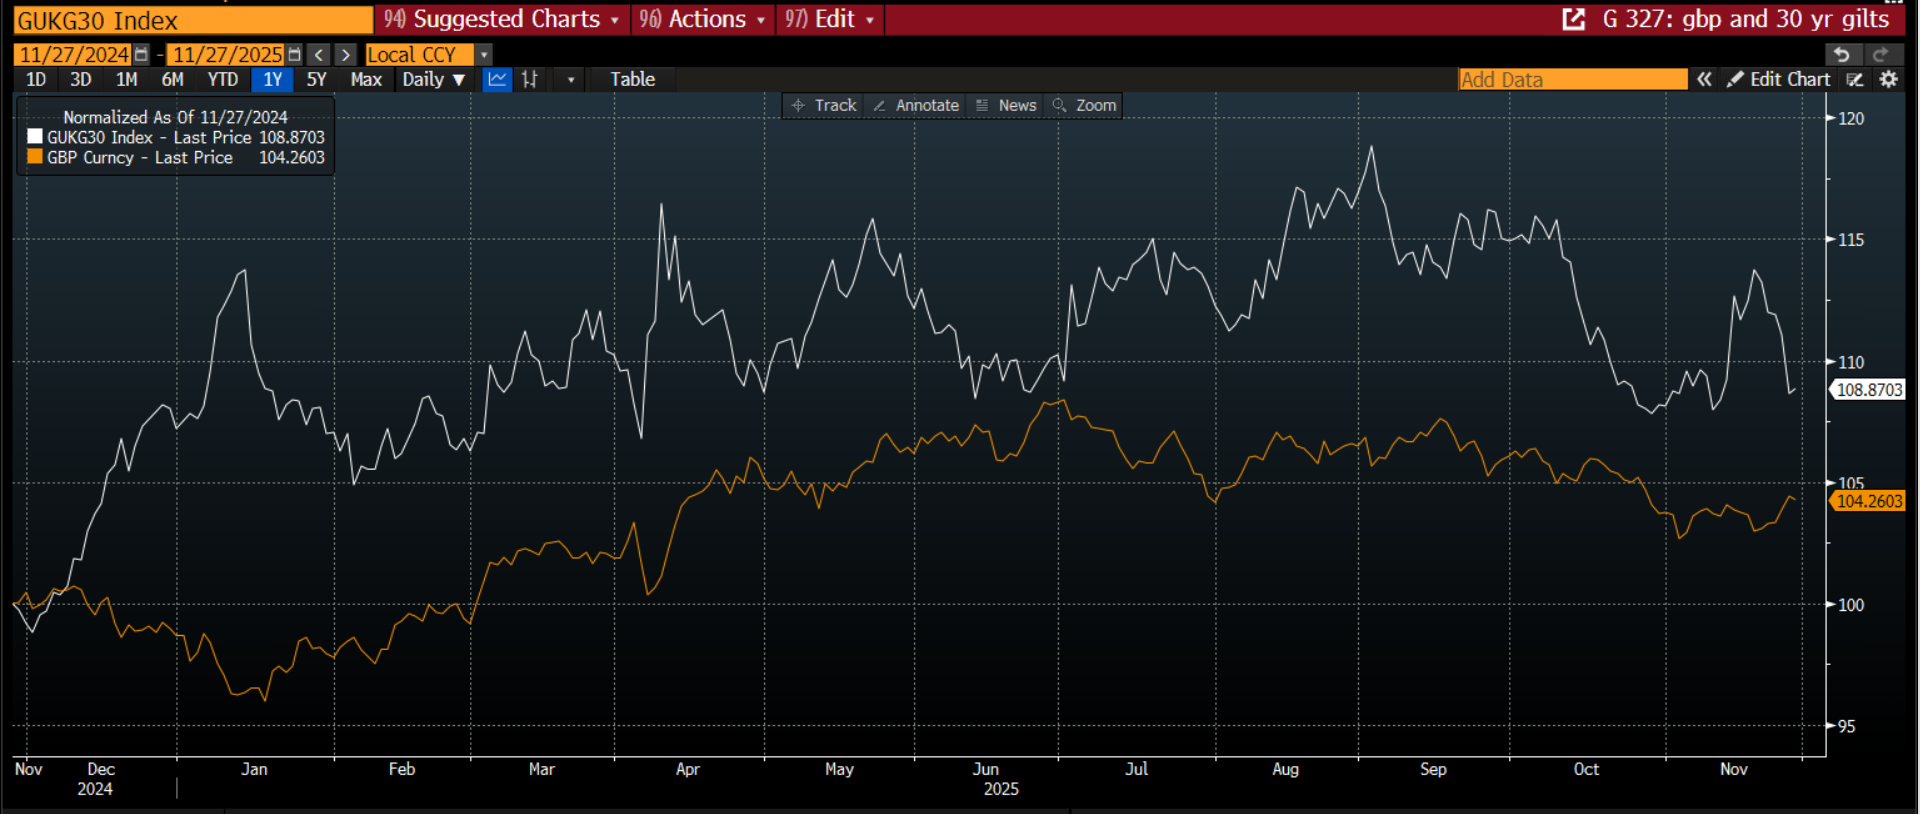Collapse panel with double-chevron icon
Viewport: 1920px width, 814px height.
(x=1704, y=79)
